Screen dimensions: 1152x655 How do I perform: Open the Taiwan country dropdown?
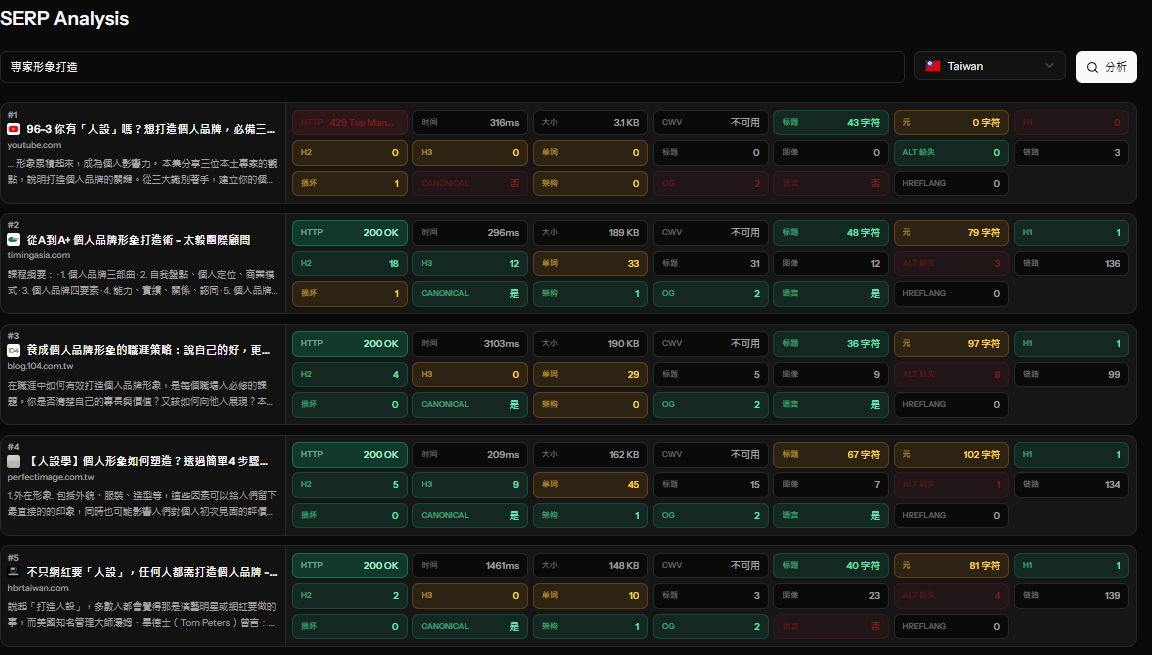[990, 66]
